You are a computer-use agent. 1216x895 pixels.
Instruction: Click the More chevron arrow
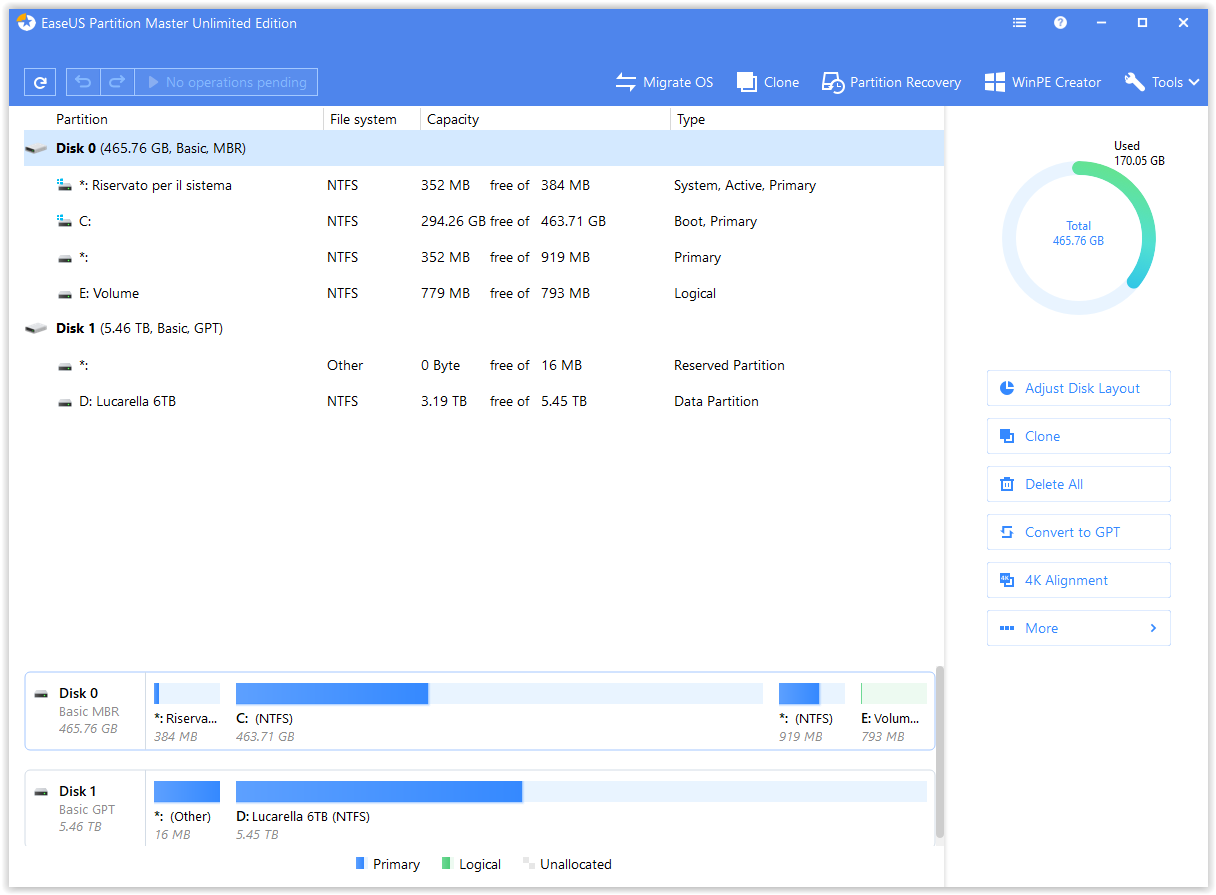pos(1153,628)
